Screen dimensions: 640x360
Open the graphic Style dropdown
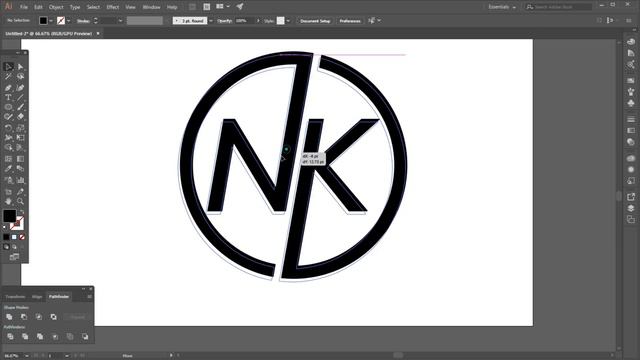pyautogui.click(x=288, y=20)
